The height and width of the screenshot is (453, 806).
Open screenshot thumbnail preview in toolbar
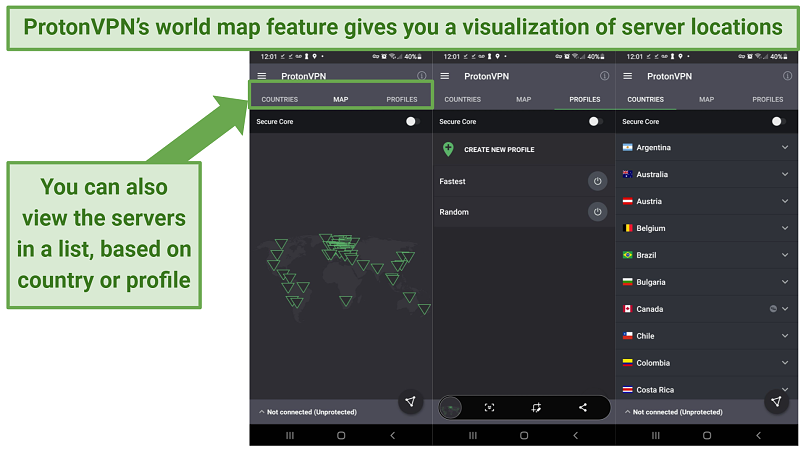[450, 408]
